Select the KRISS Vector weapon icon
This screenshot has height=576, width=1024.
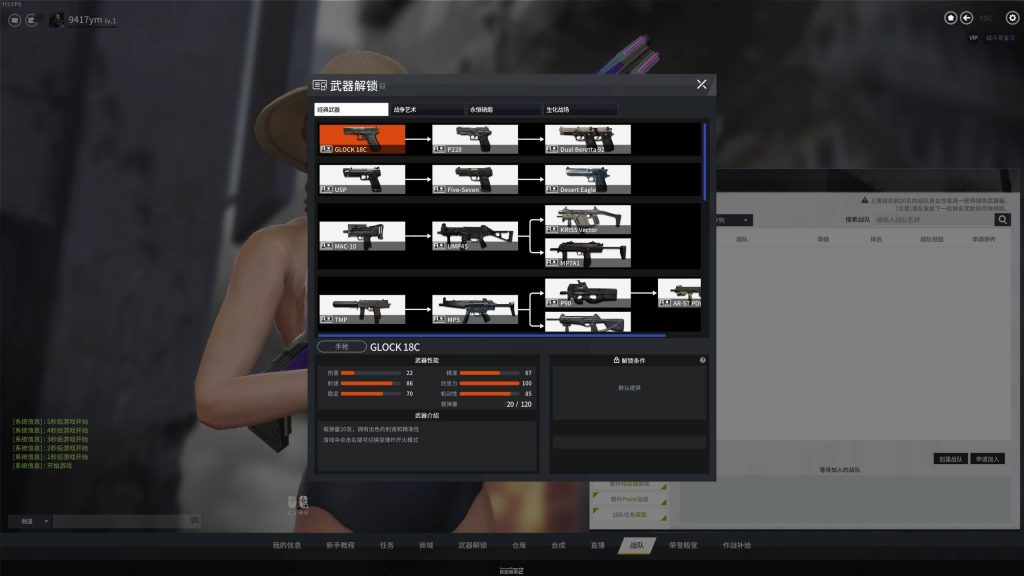point(587,219)
